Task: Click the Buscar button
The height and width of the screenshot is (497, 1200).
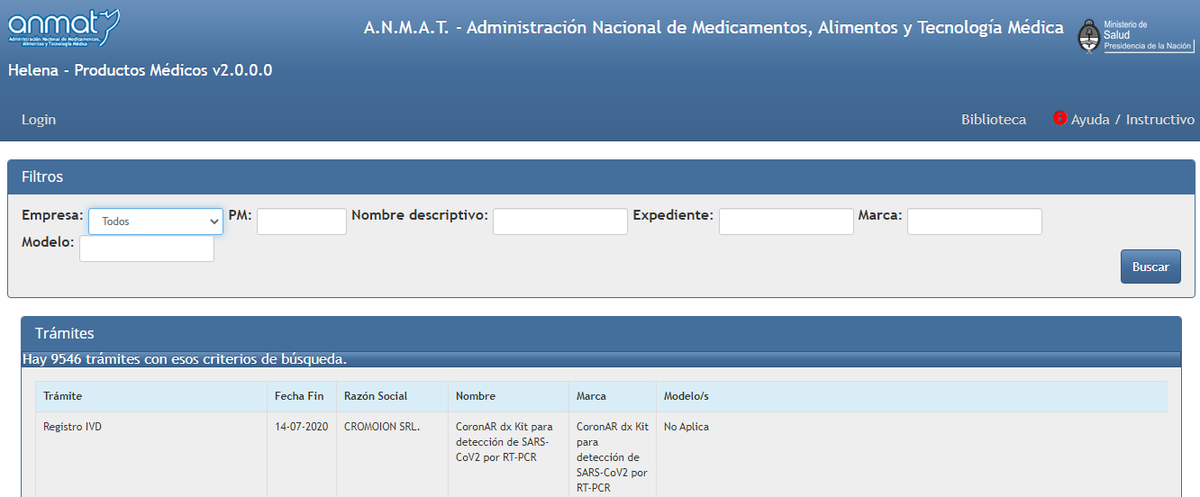Action: pyautogui.click(x=1150, y=267)
